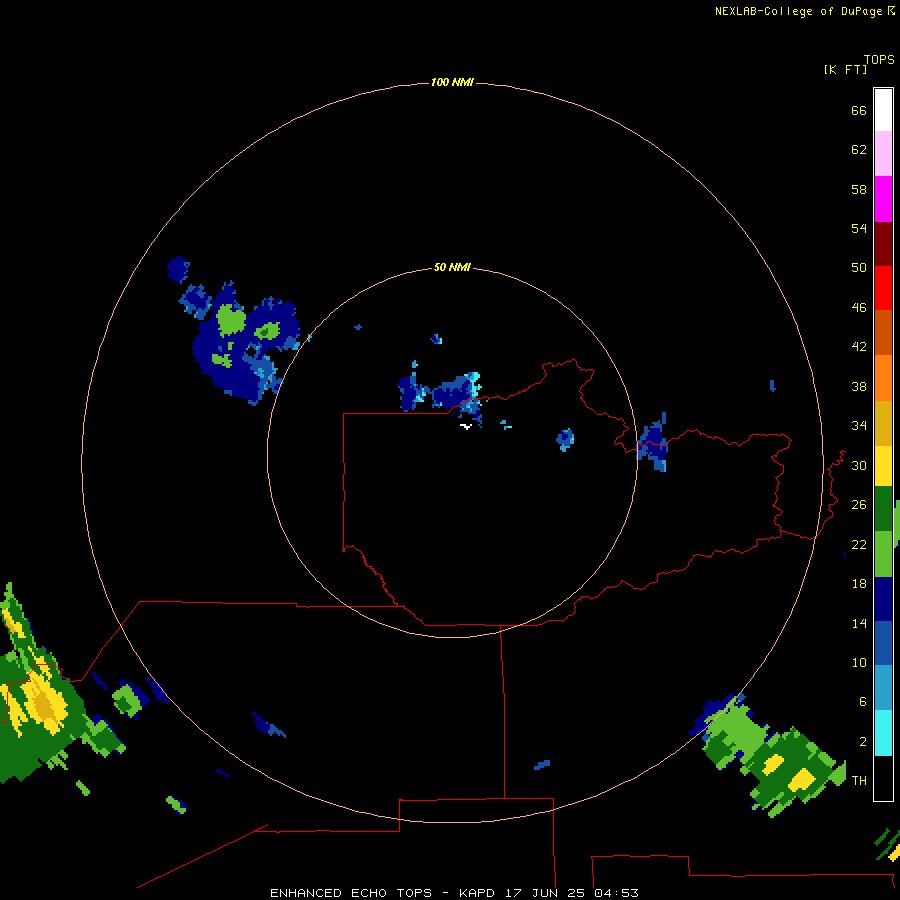
Task: Click the cyan legend swatch
Action: 883,733
